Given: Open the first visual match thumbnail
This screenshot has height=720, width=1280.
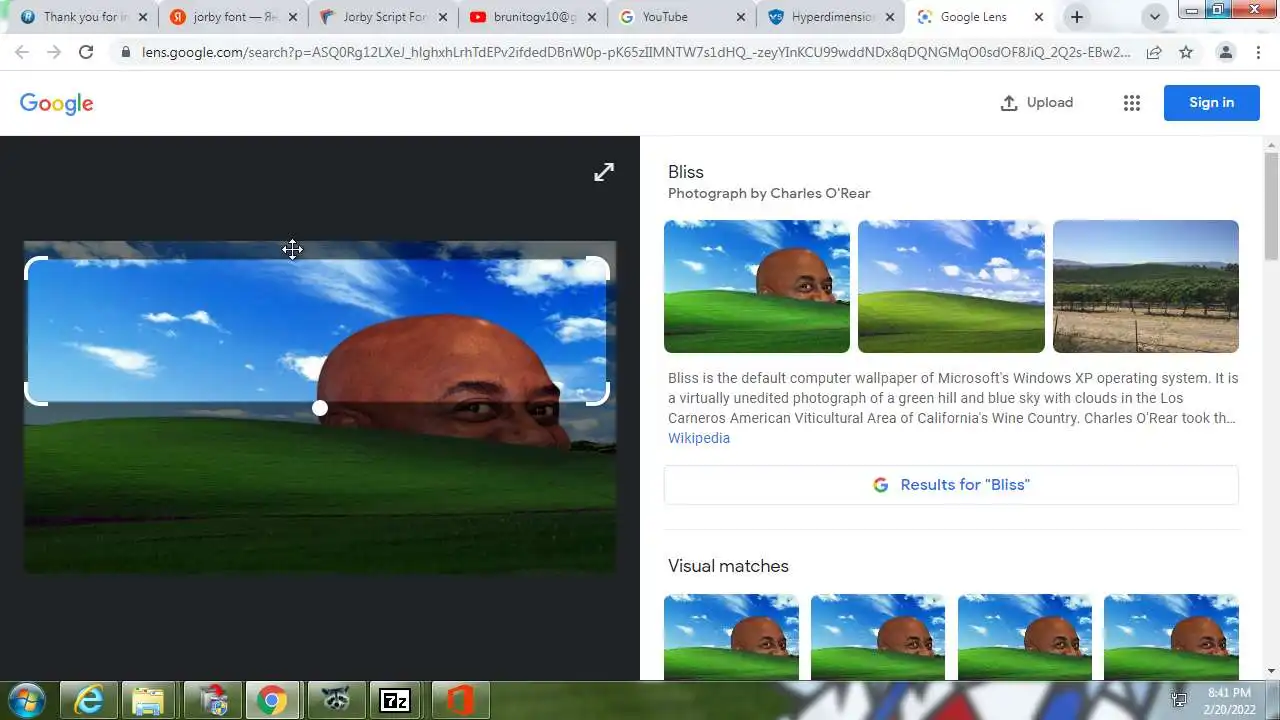Looking at the screenshot, I should coord(731,637).
